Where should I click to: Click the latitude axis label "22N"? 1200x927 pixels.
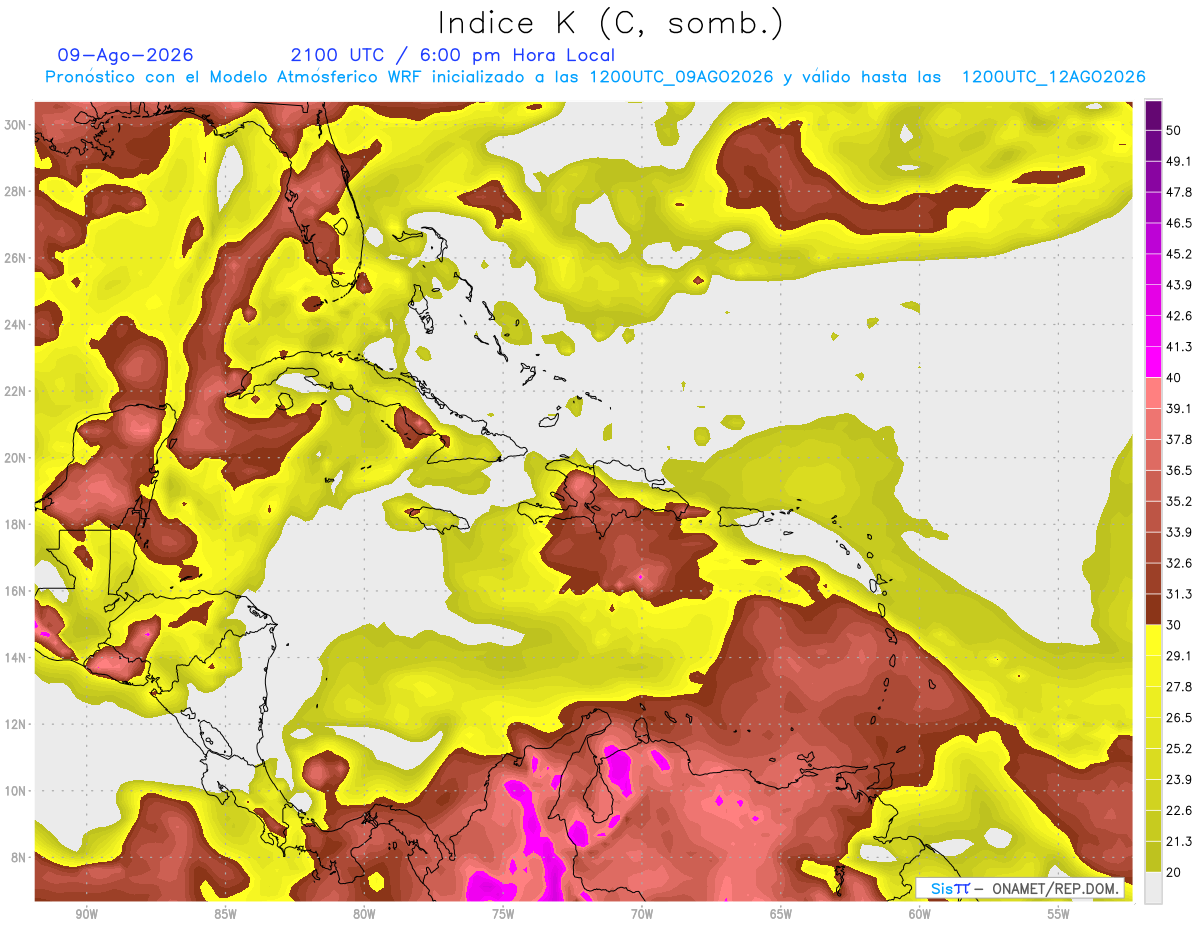click(15, 391)
